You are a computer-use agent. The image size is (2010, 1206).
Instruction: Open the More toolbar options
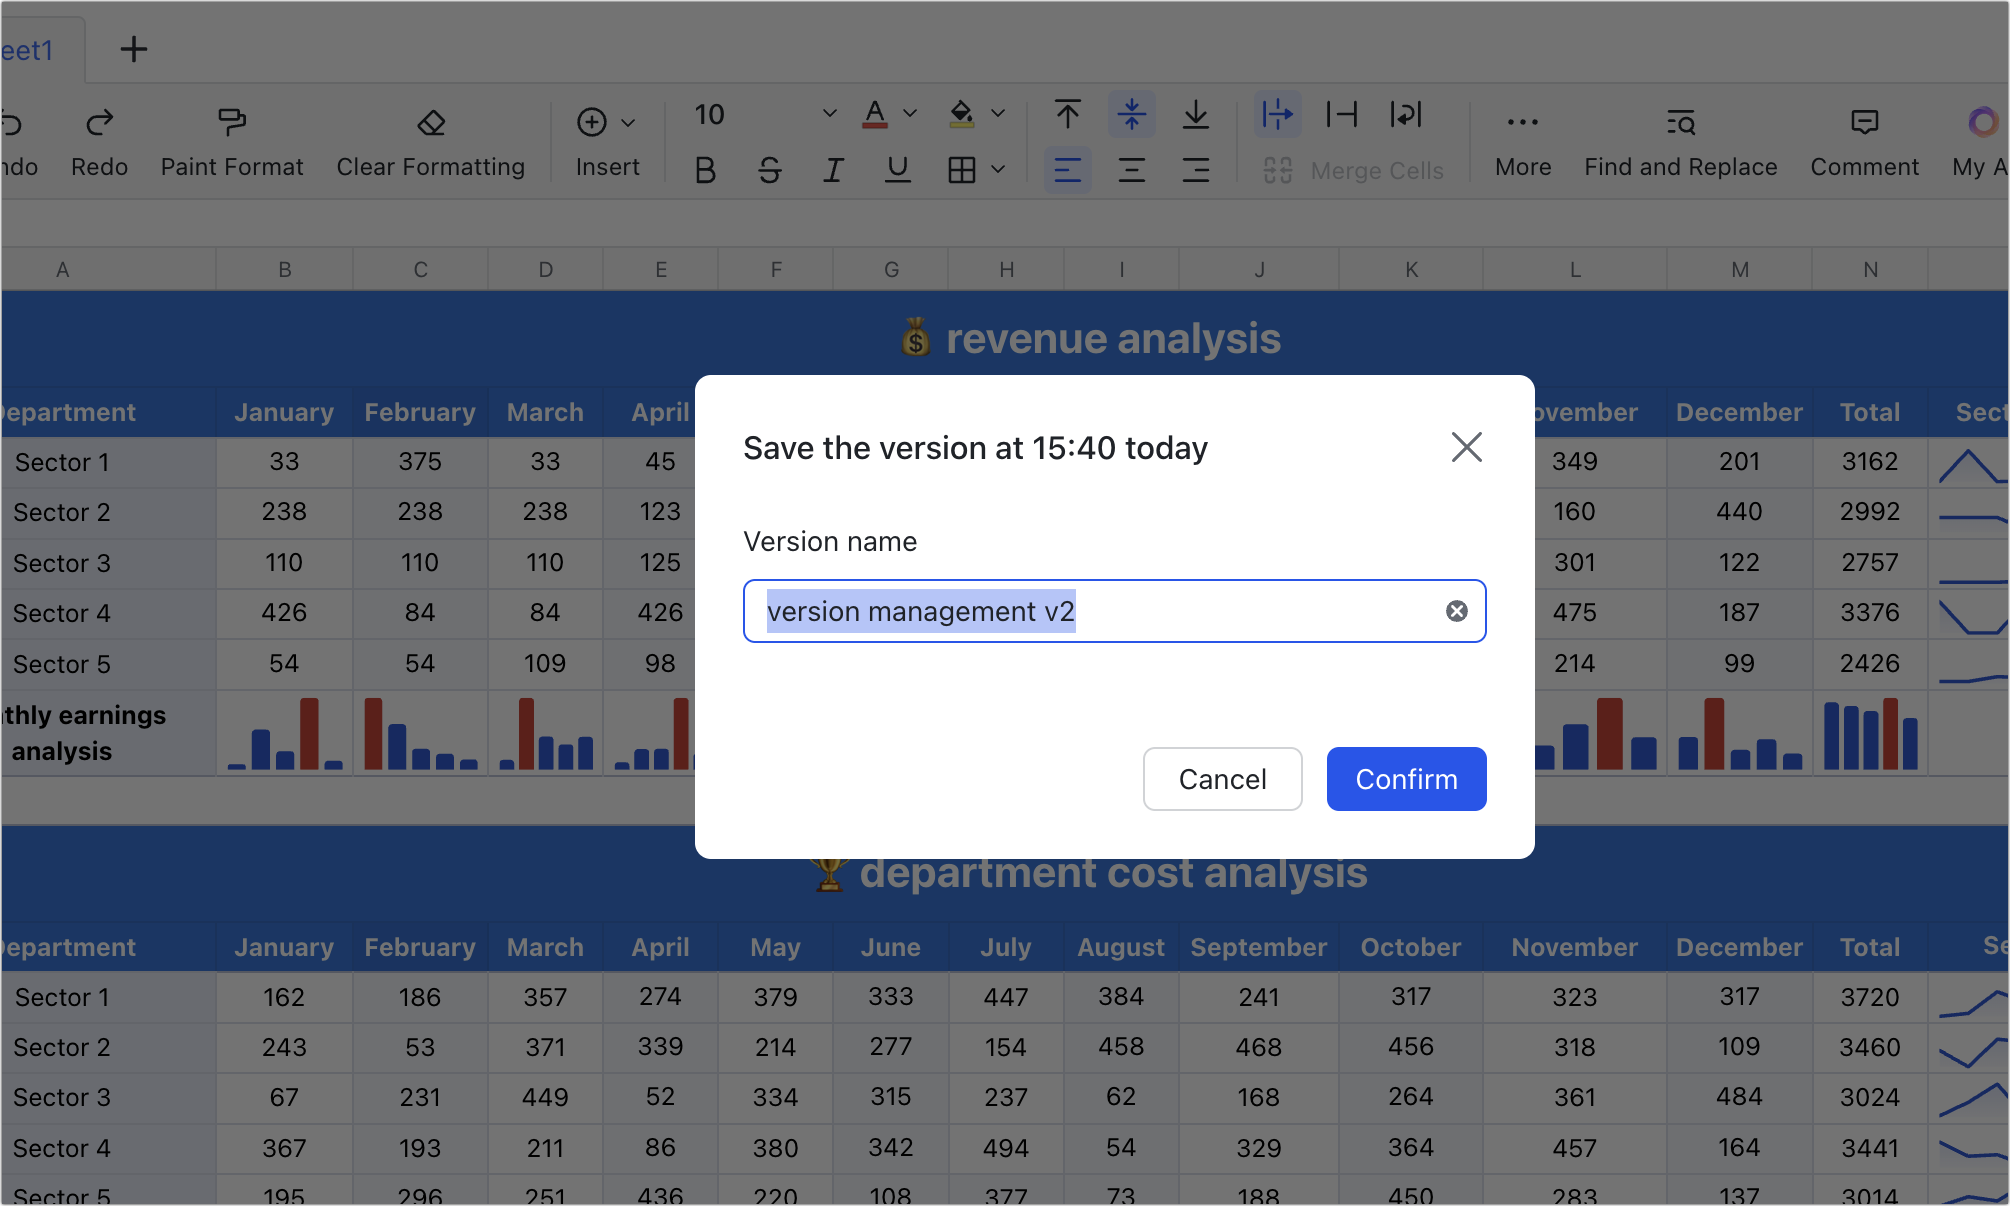tap(1523, 142)
